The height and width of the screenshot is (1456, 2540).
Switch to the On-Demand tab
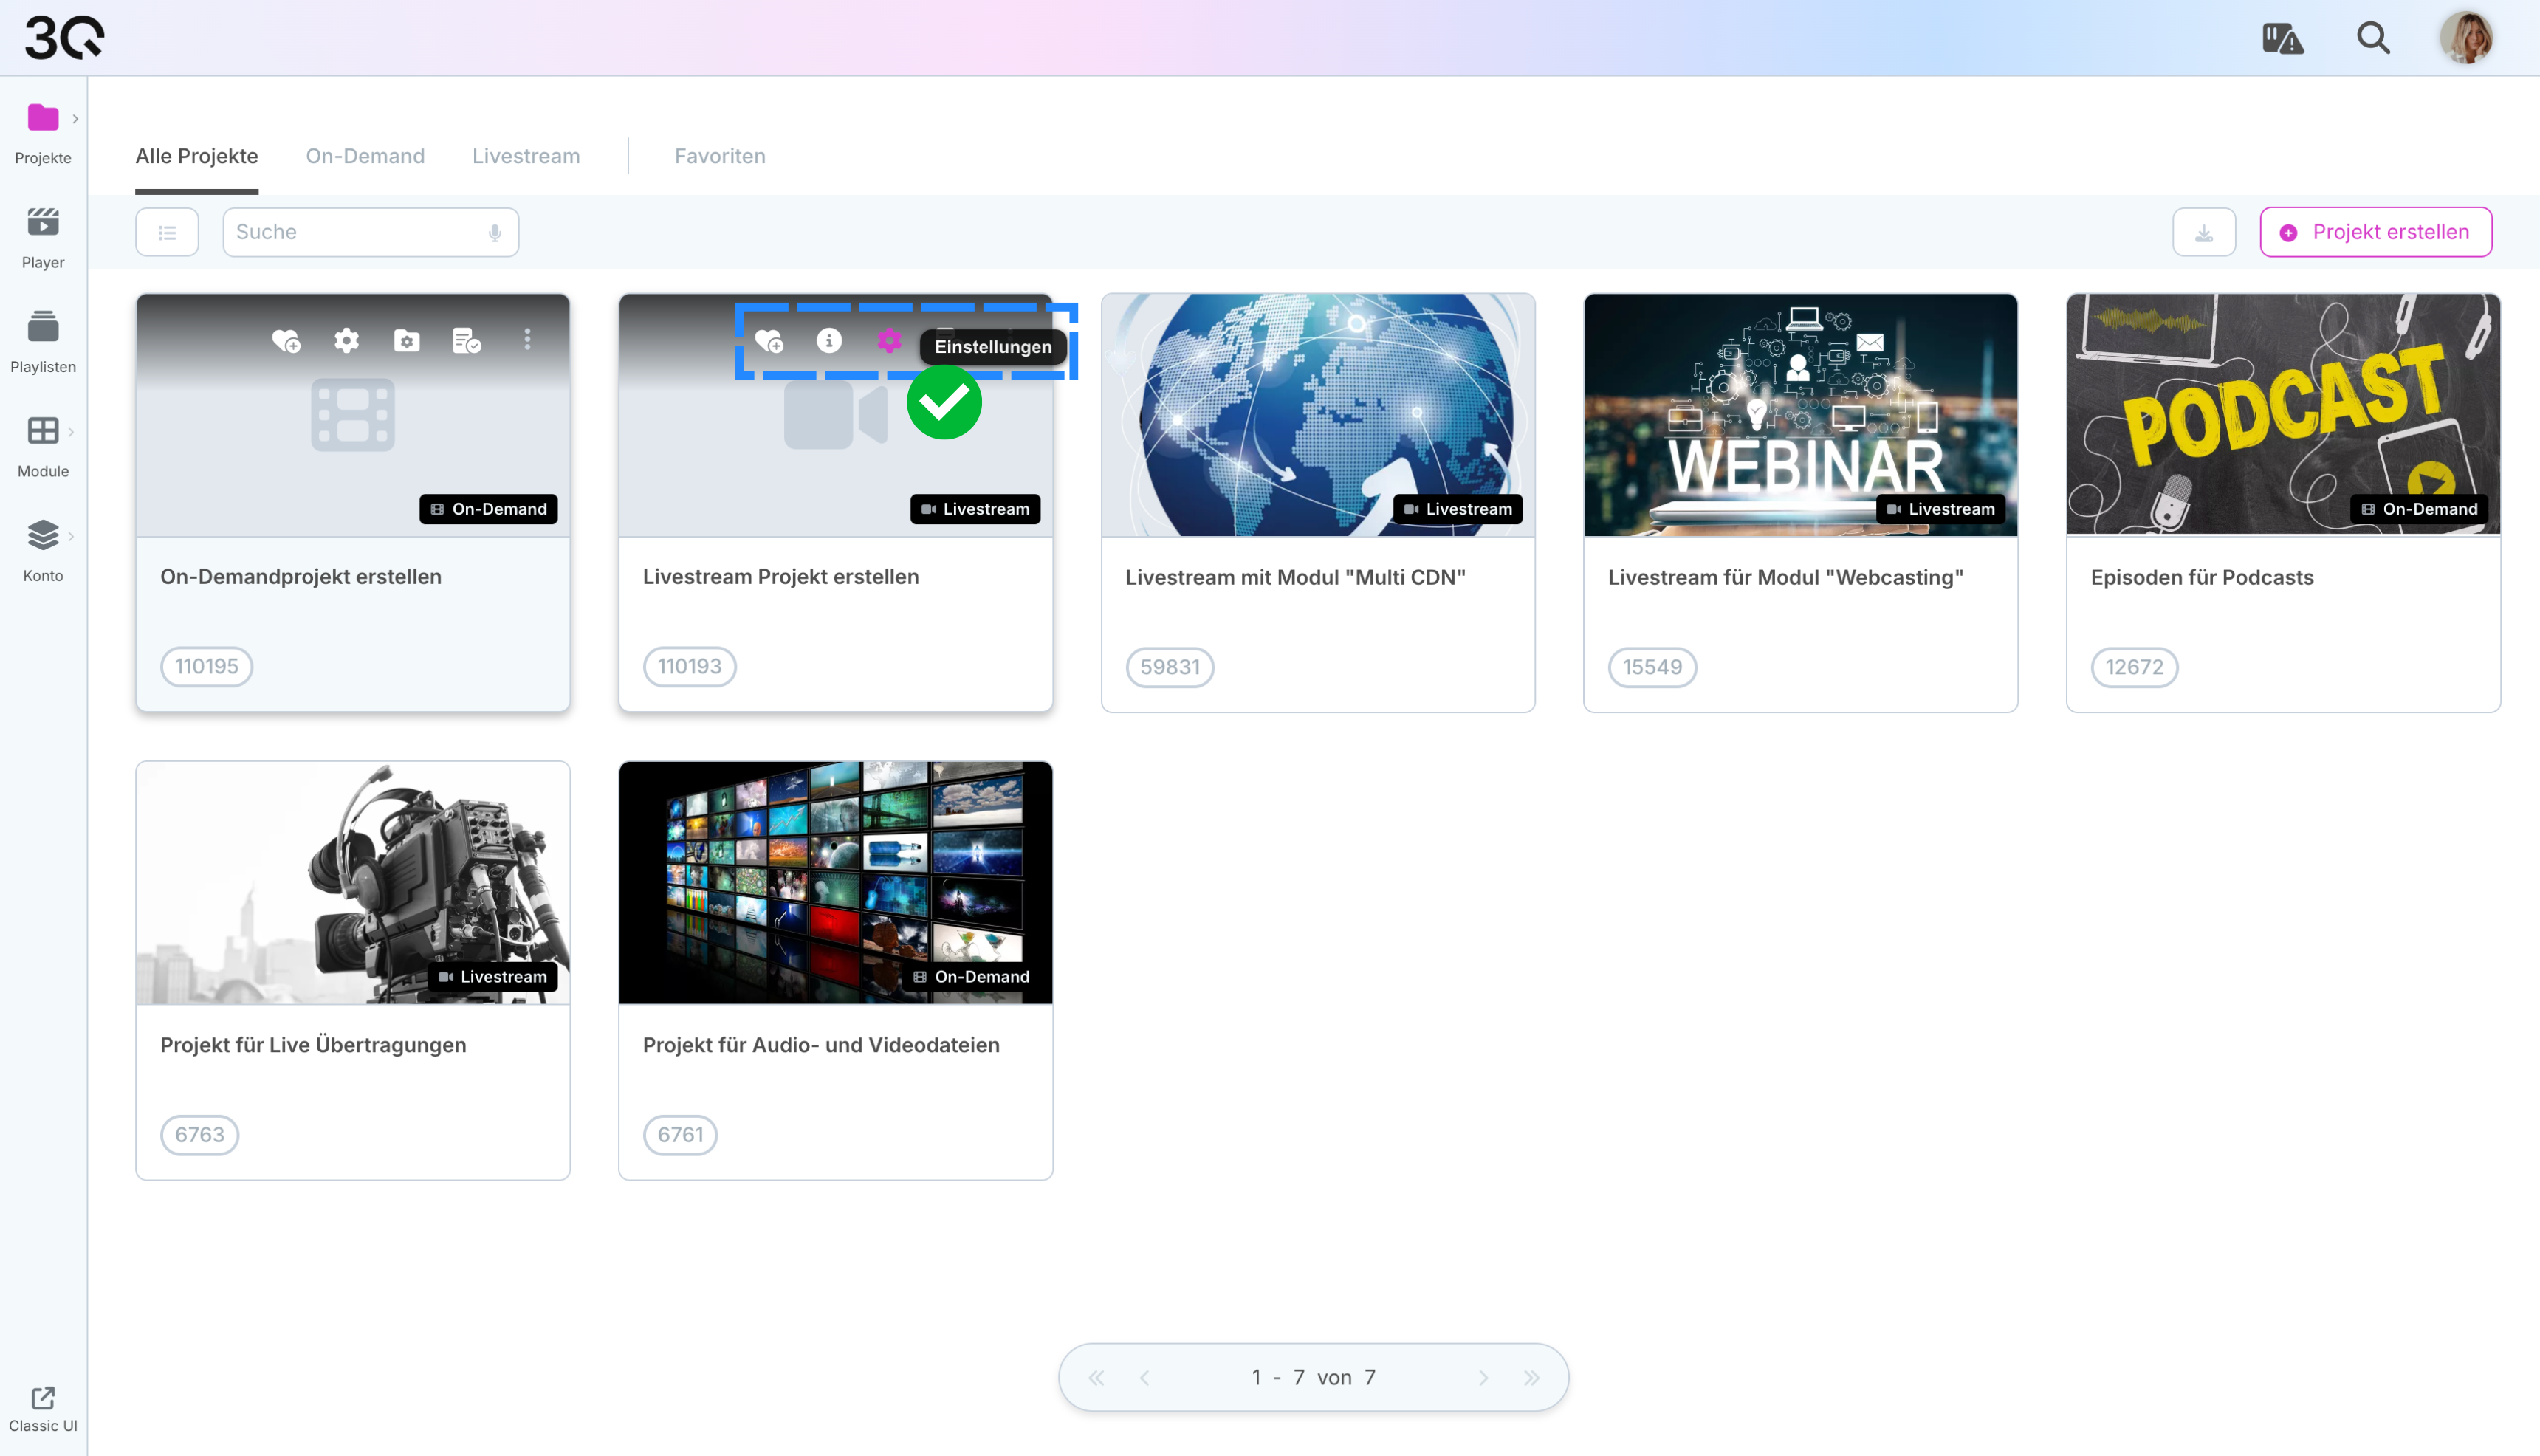(x=365, y=156)
